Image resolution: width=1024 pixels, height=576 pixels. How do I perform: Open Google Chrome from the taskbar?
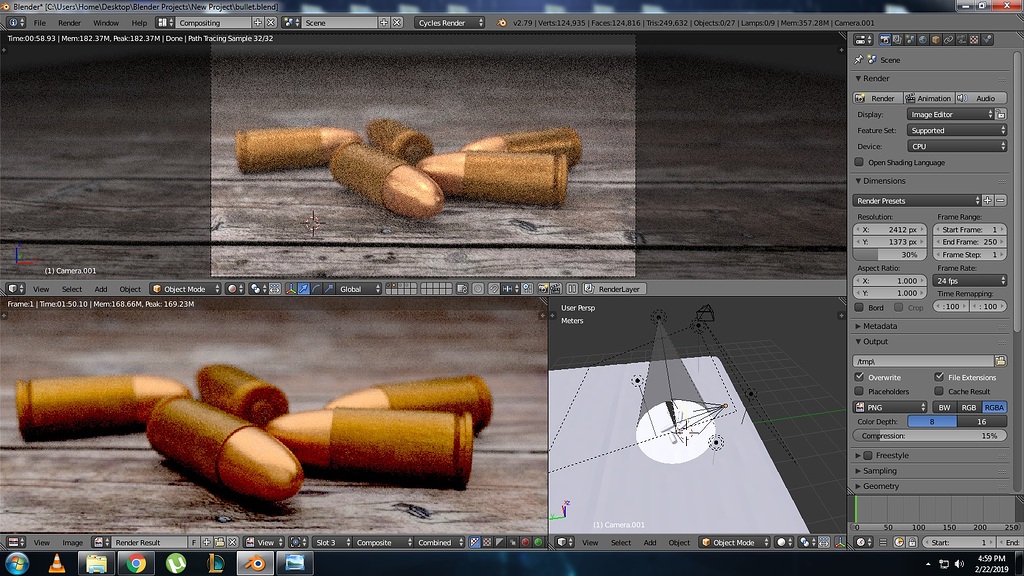(136, 563)
